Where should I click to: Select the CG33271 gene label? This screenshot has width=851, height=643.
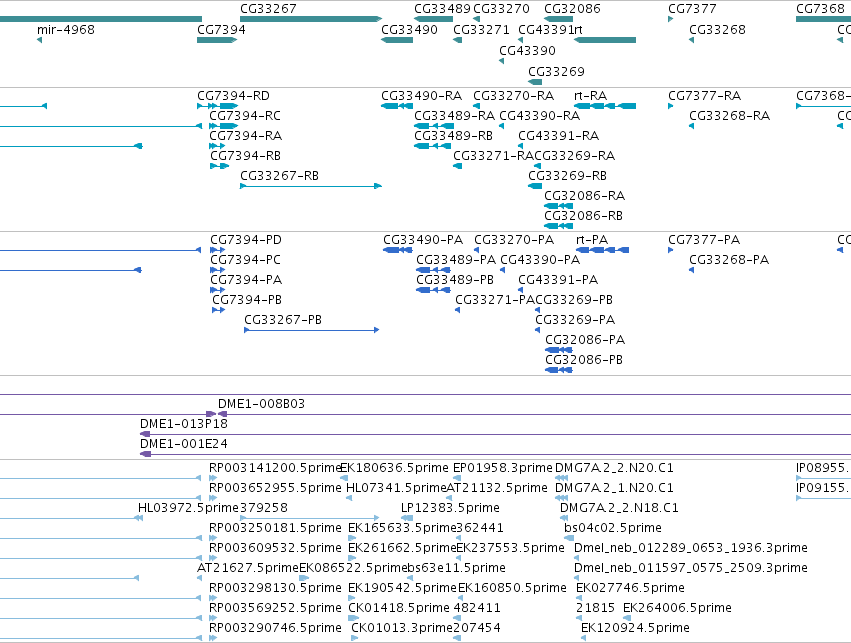coord(481,30)
